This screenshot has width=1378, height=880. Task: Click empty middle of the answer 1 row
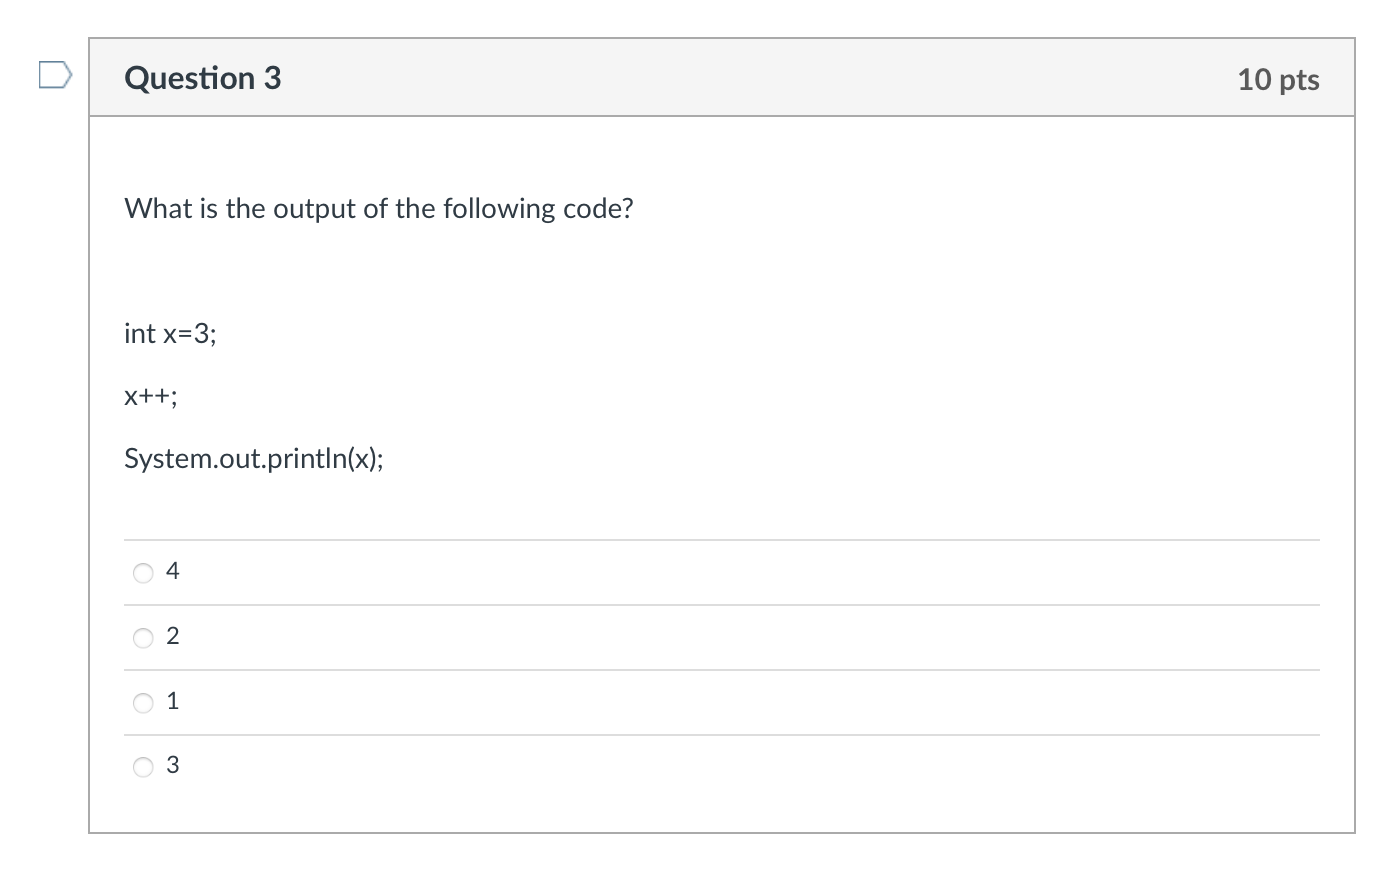coord(722,702)
